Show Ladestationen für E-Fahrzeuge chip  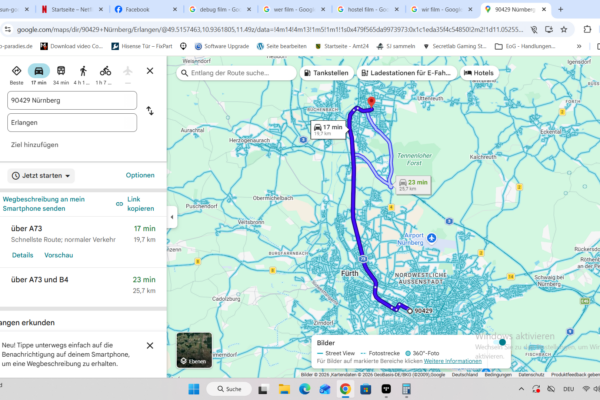pyautogui.click(x=406, y=73)
